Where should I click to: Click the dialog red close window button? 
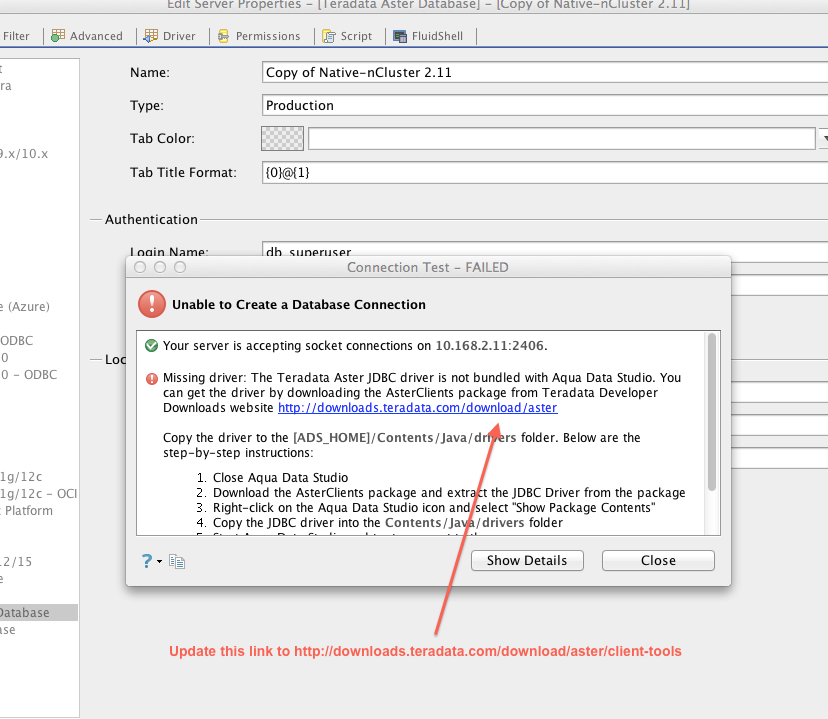pos(140,267)
